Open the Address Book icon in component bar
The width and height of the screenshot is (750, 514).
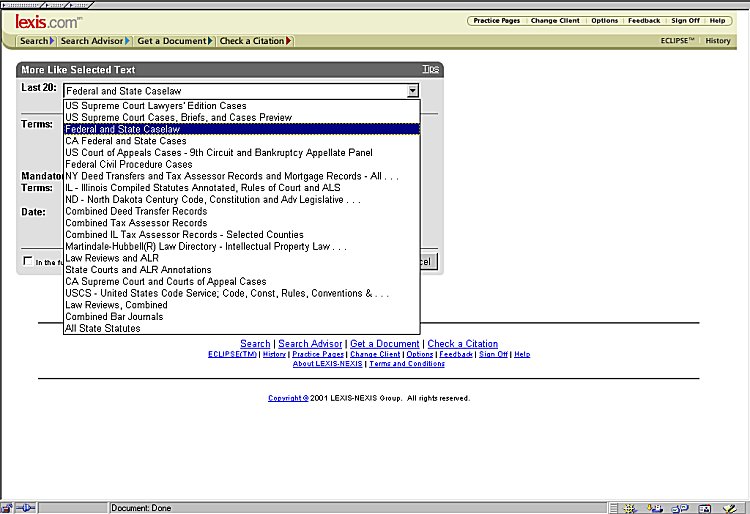click(x=705, y=508)
